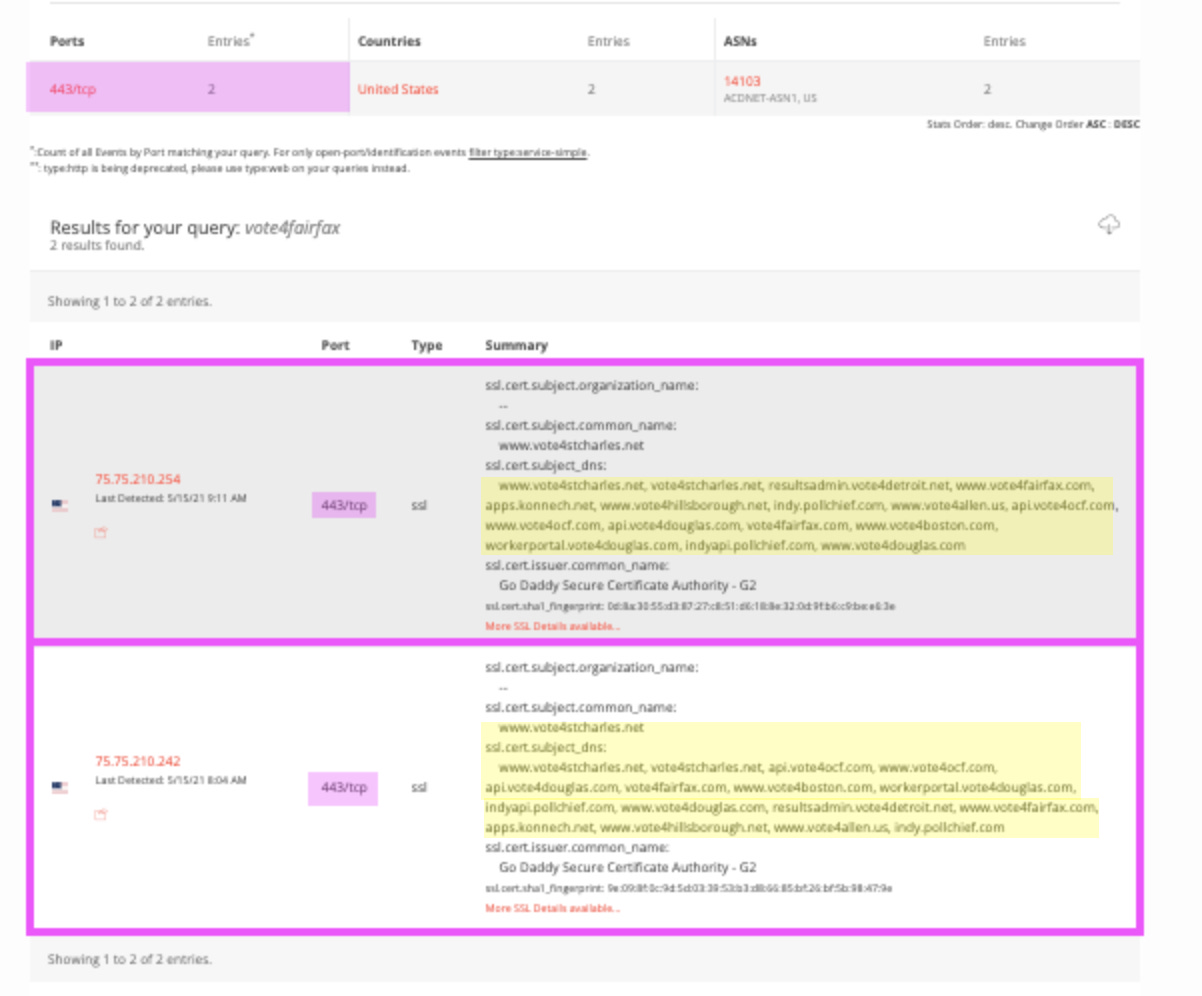Click the IP column header
1202x996 pixels.
pyautogui.click(x=56, y=345)
